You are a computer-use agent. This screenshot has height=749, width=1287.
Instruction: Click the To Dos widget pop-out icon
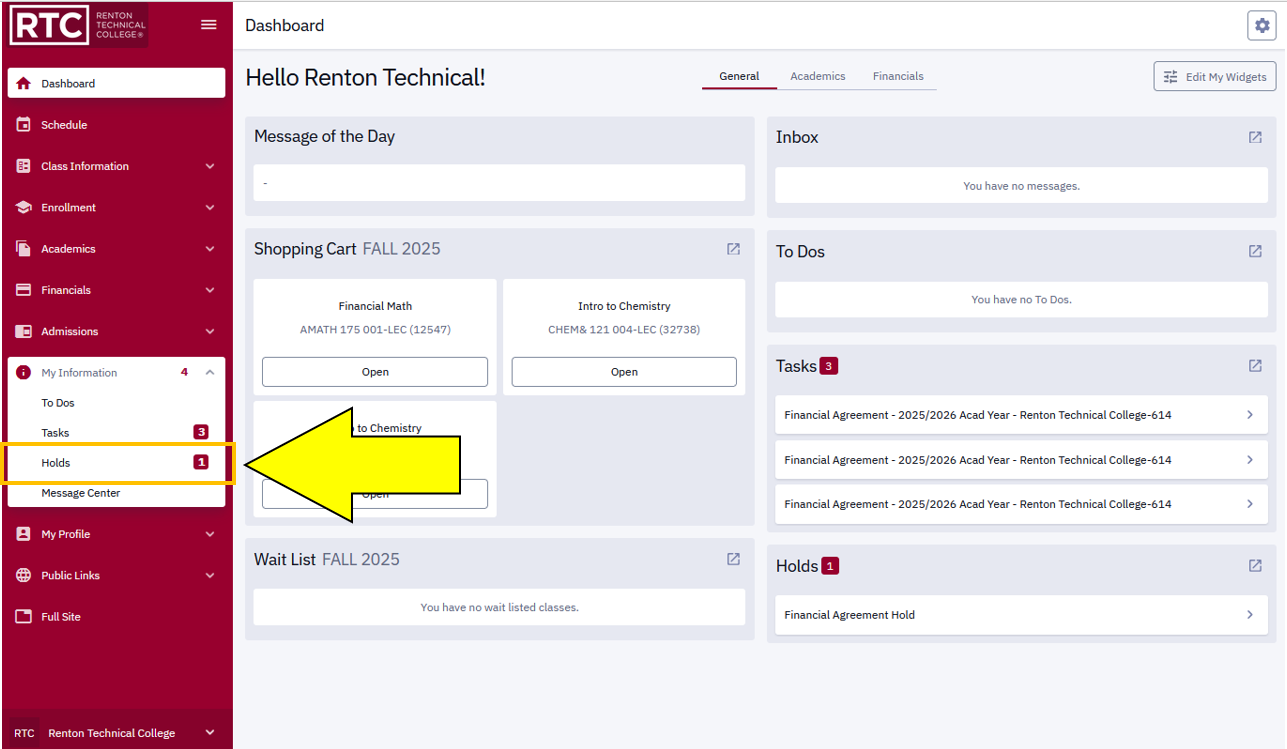click(1255, 252)
